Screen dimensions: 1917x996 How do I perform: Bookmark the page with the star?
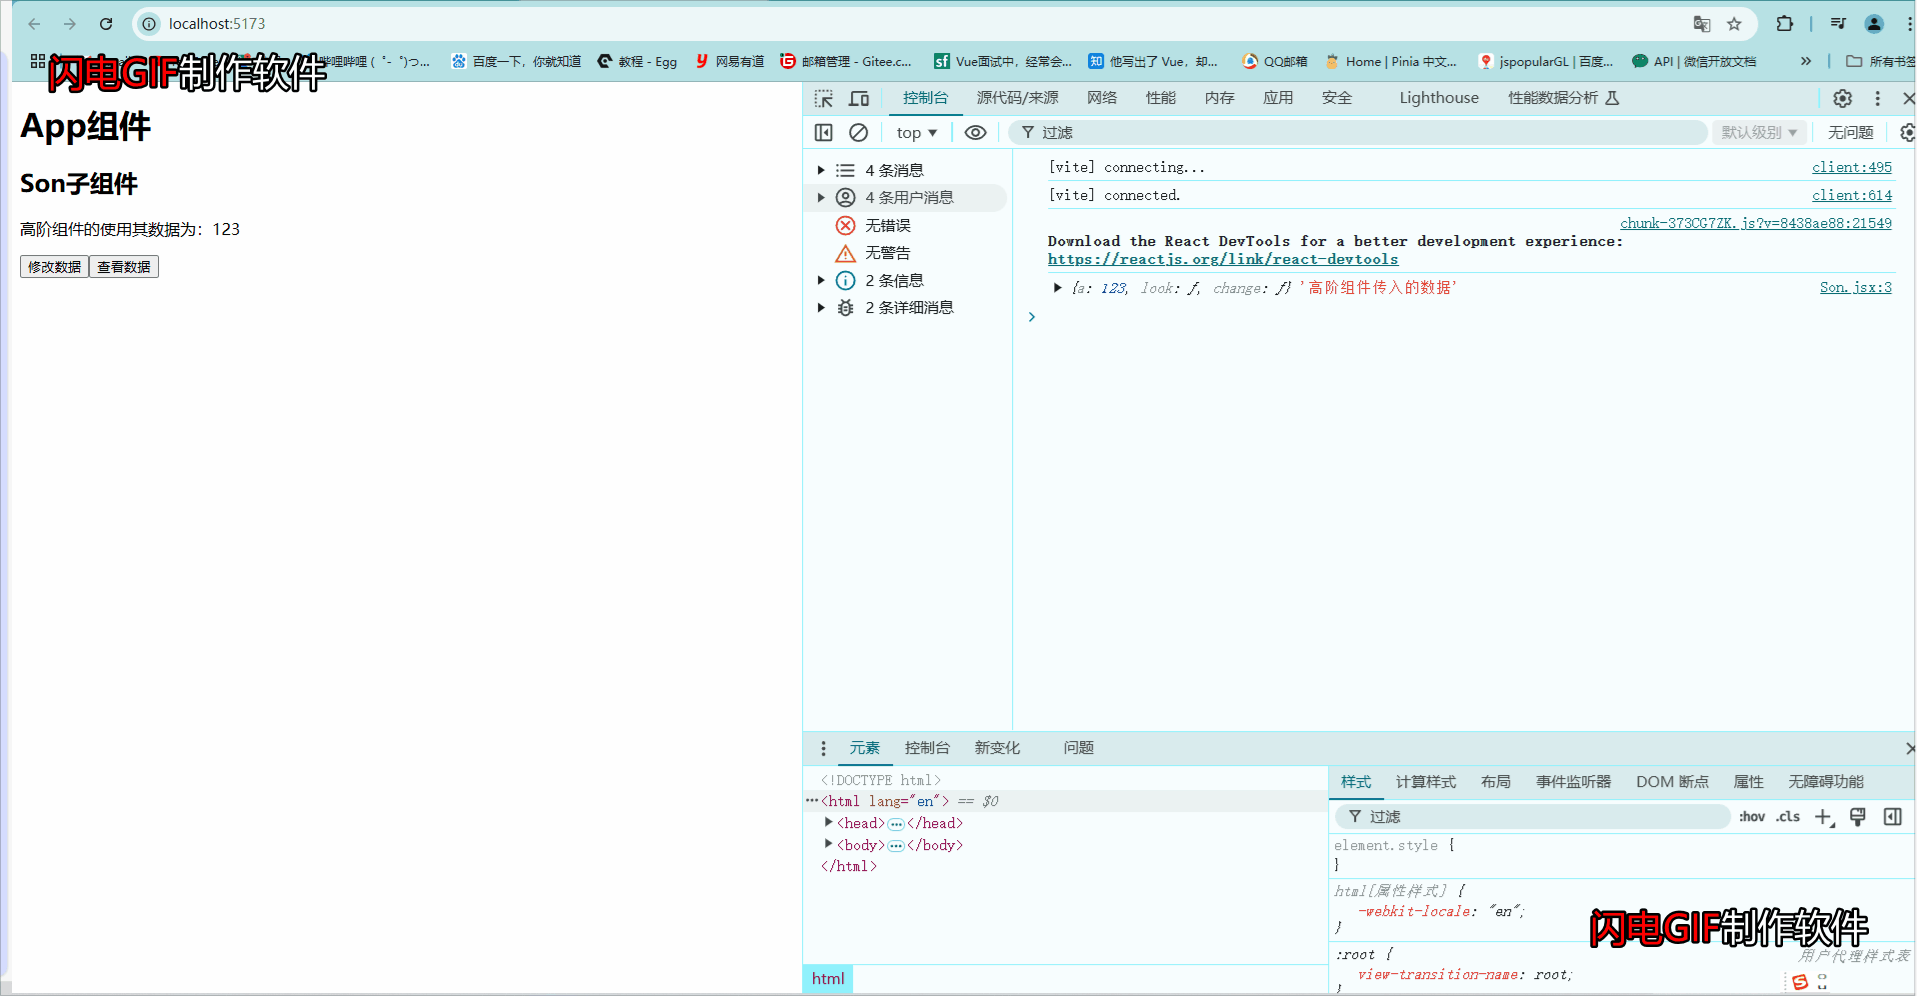point(1735,23)
